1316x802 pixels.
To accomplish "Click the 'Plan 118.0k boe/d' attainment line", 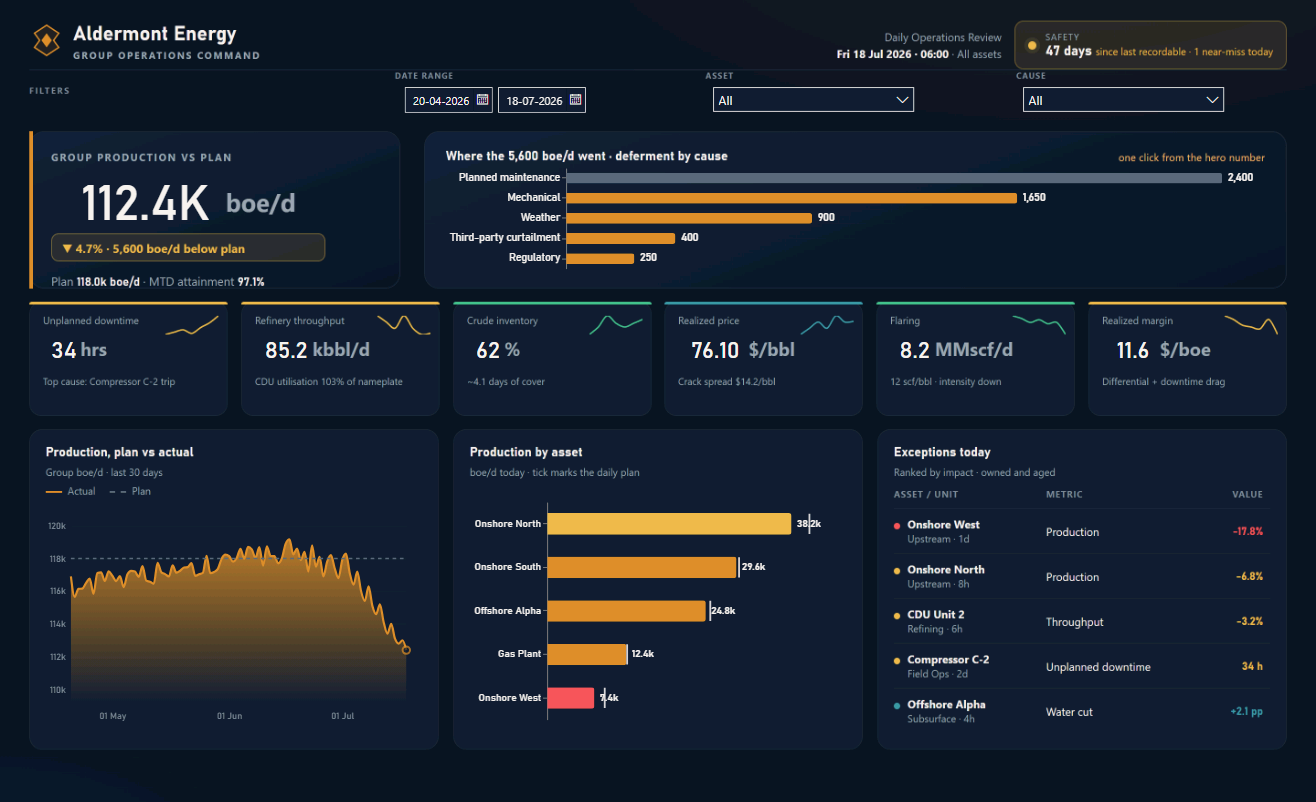I will point(158,282).
